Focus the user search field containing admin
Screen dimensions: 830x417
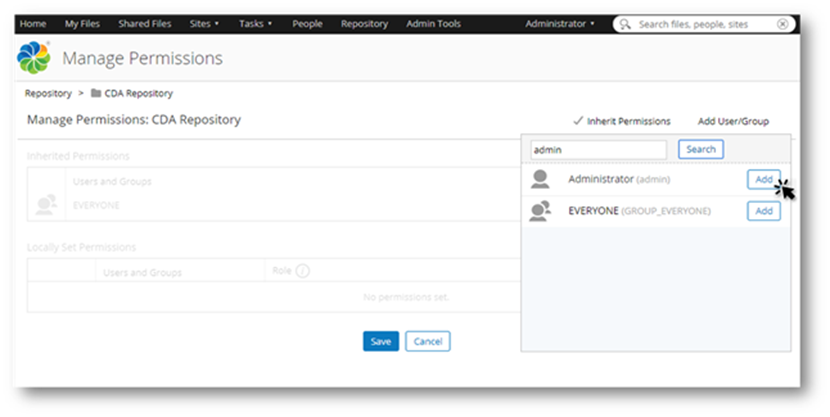[598, 149]
